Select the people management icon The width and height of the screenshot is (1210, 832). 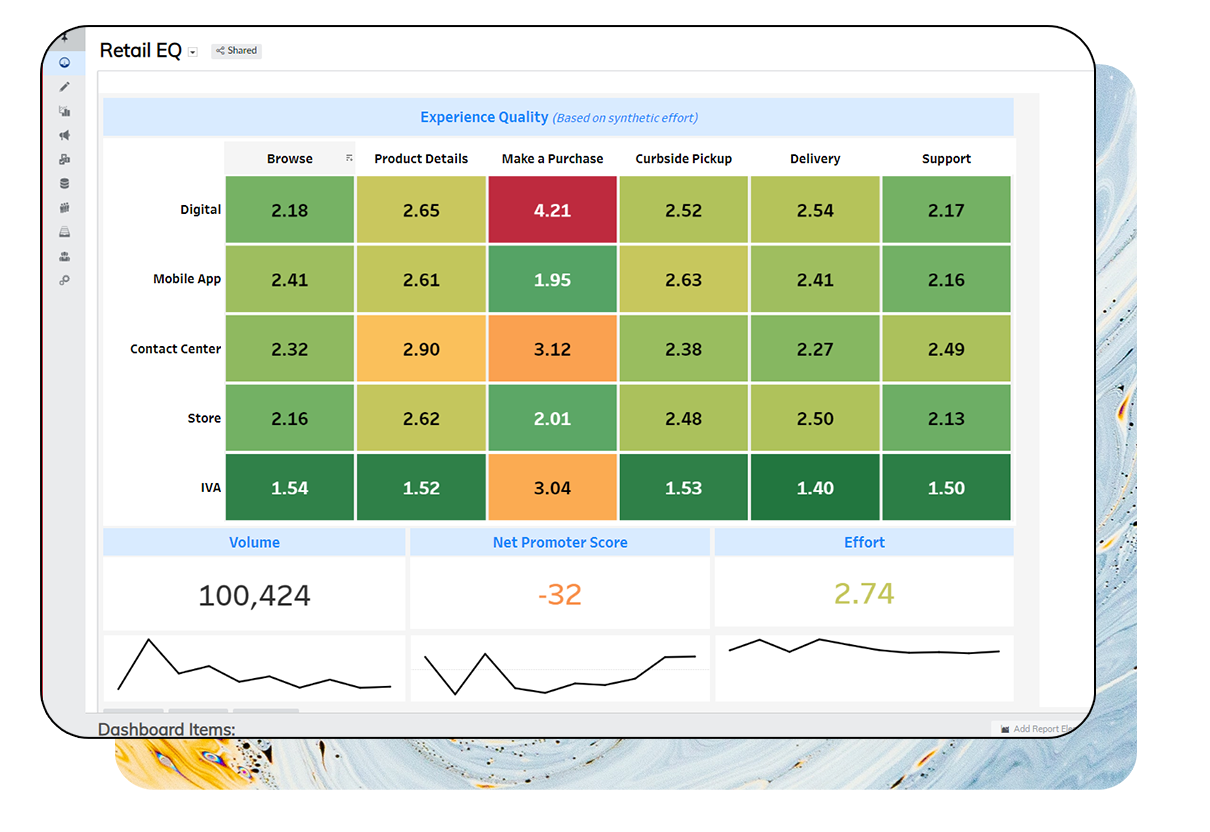65,256
